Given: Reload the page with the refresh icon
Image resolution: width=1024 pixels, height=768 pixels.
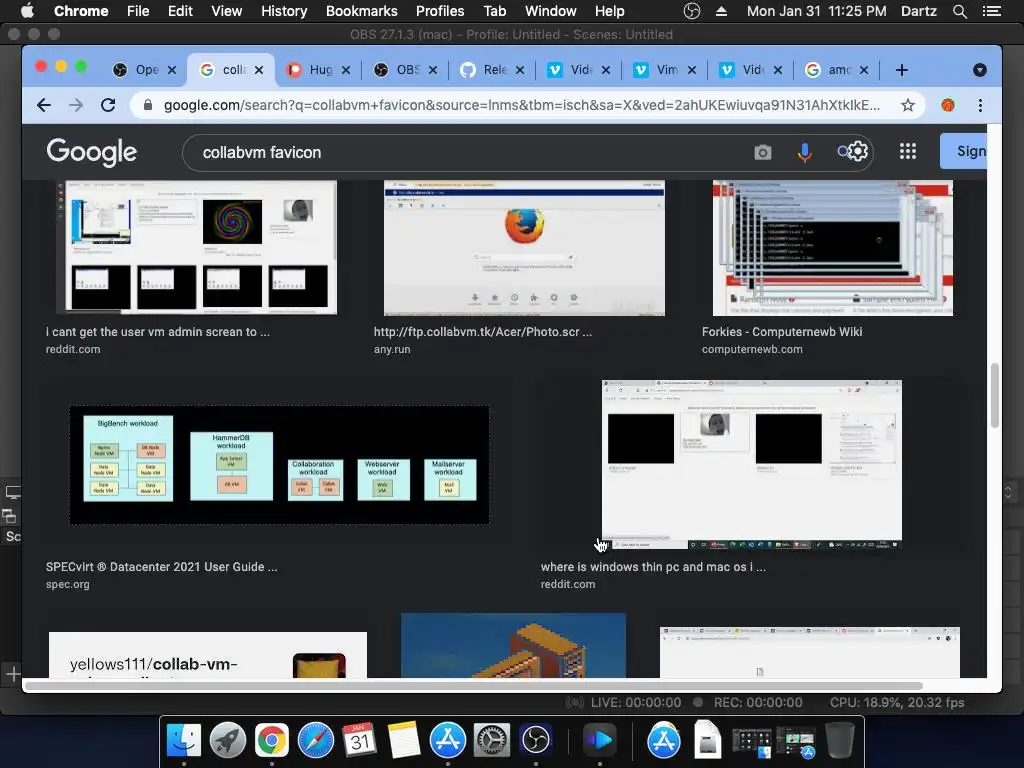Looking at the screenshot, I should (x=108, y=105).
